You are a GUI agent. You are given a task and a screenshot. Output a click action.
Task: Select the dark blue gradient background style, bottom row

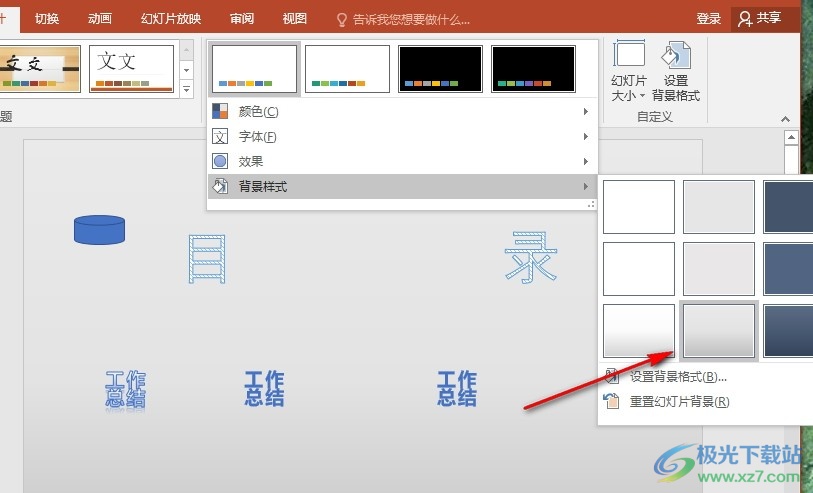click(788, 331)
